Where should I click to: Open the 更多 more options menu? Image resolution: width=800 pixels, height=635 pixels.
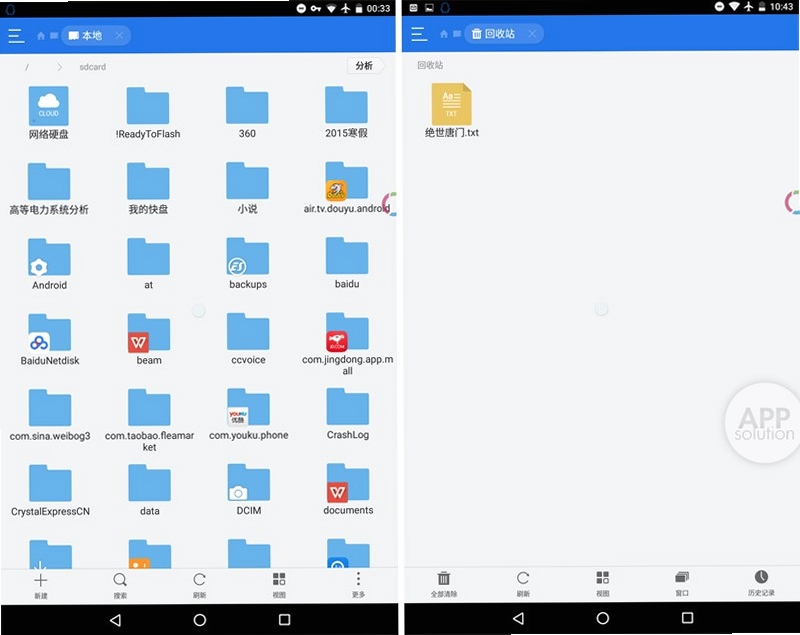click(358, 585)
